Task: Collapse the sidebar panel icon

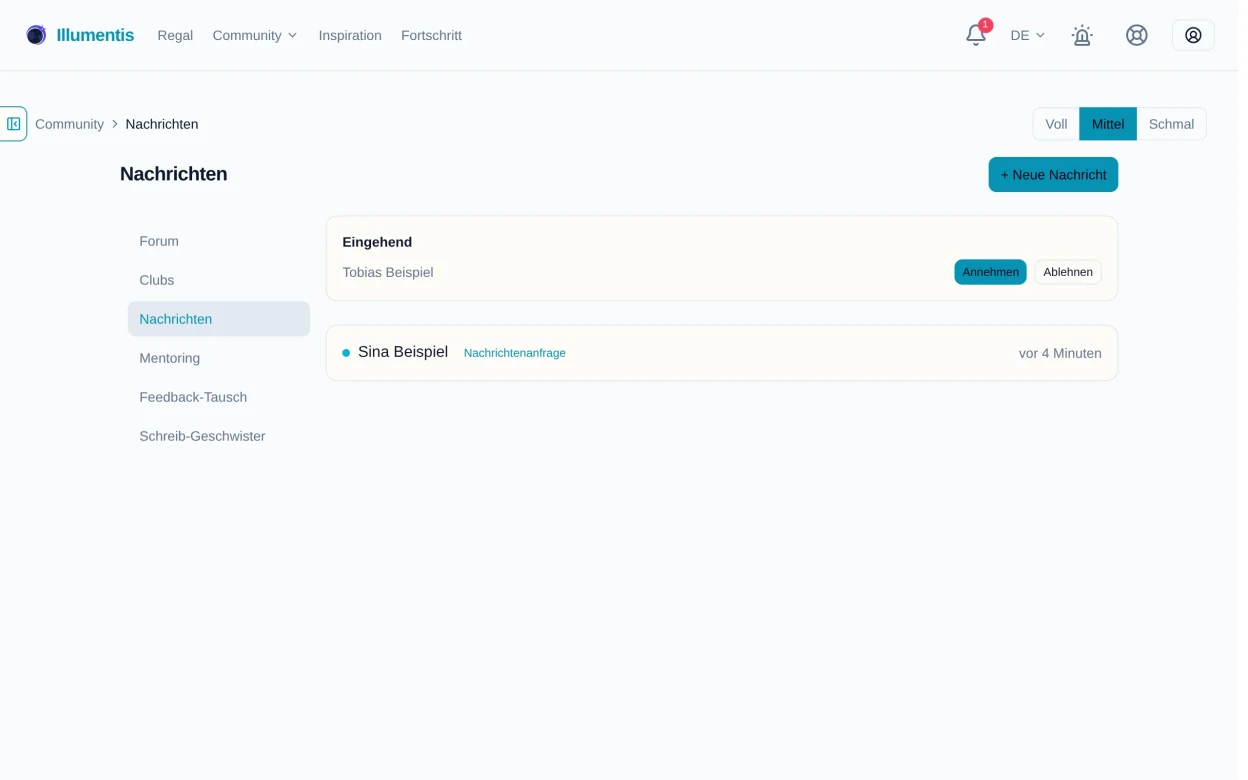Action: [x=13, y=124]
